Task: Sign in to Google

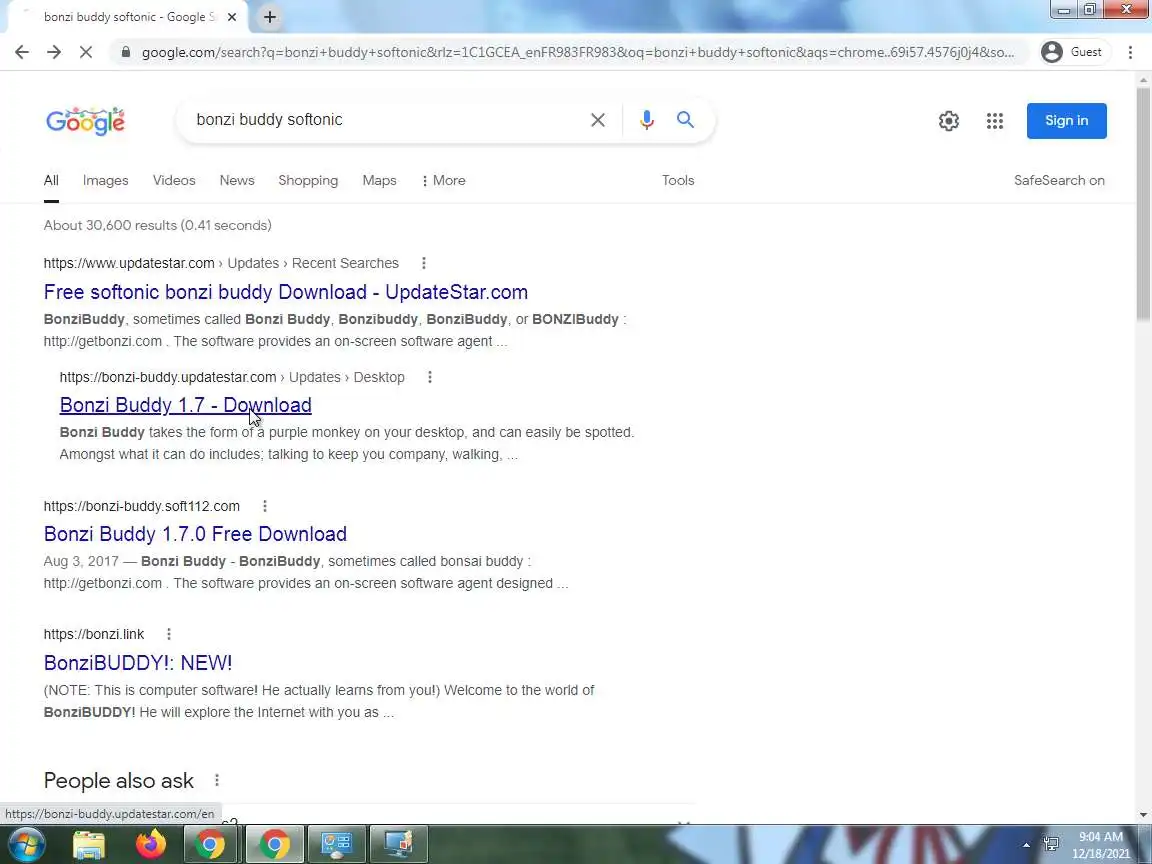Action: tap(1066, 120)
